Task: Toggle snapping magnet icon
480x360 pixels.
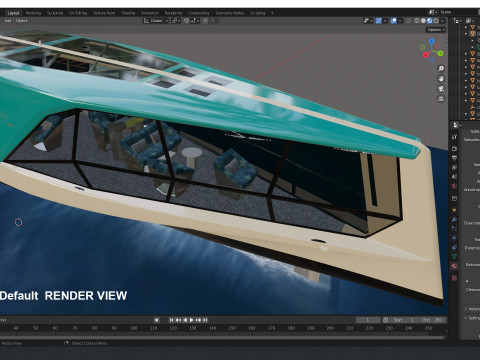Action: (186, 21)
